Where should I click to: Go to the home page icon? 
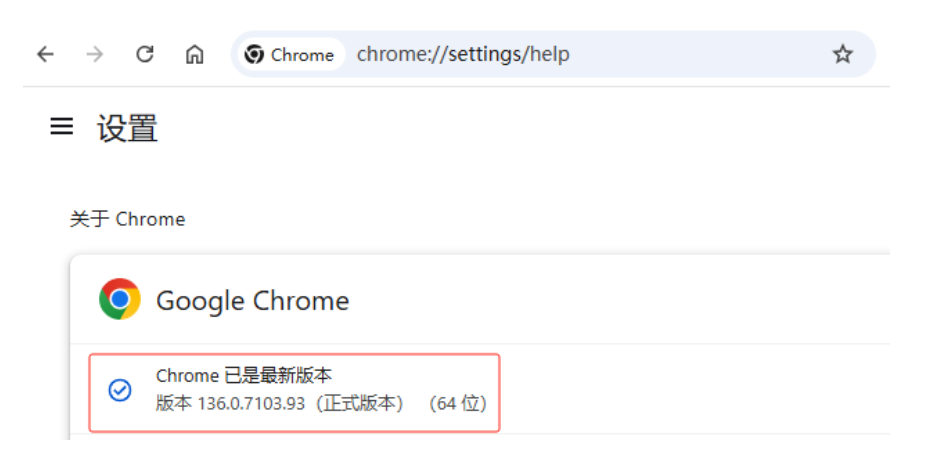(x=194, y=54)
